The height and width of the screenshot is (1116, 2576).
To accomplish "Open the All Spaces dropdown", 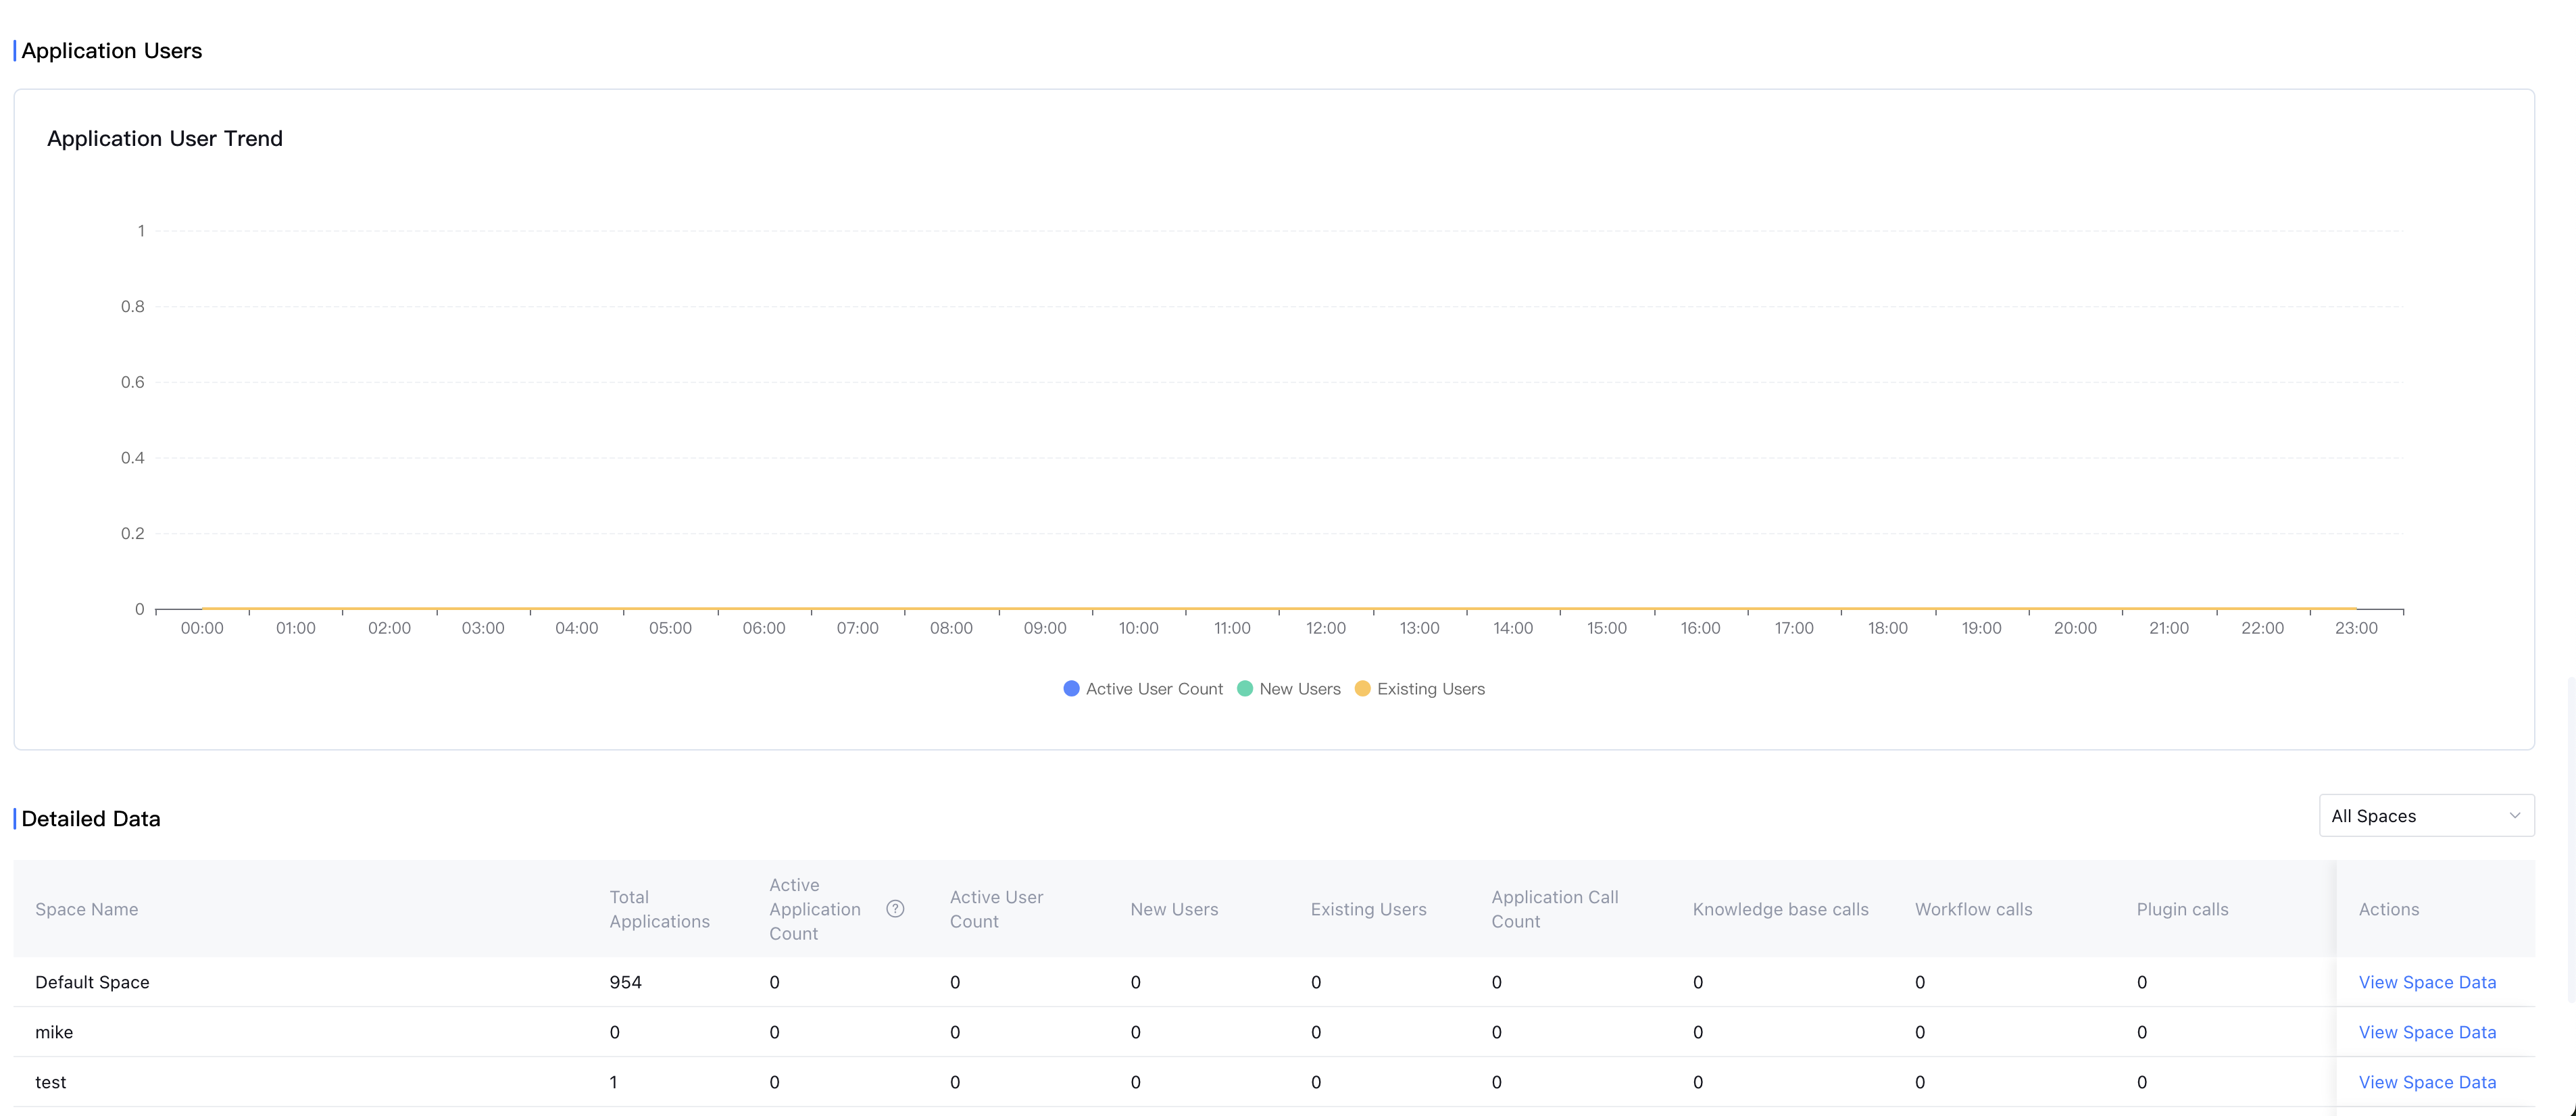I will coord(2410,816).
